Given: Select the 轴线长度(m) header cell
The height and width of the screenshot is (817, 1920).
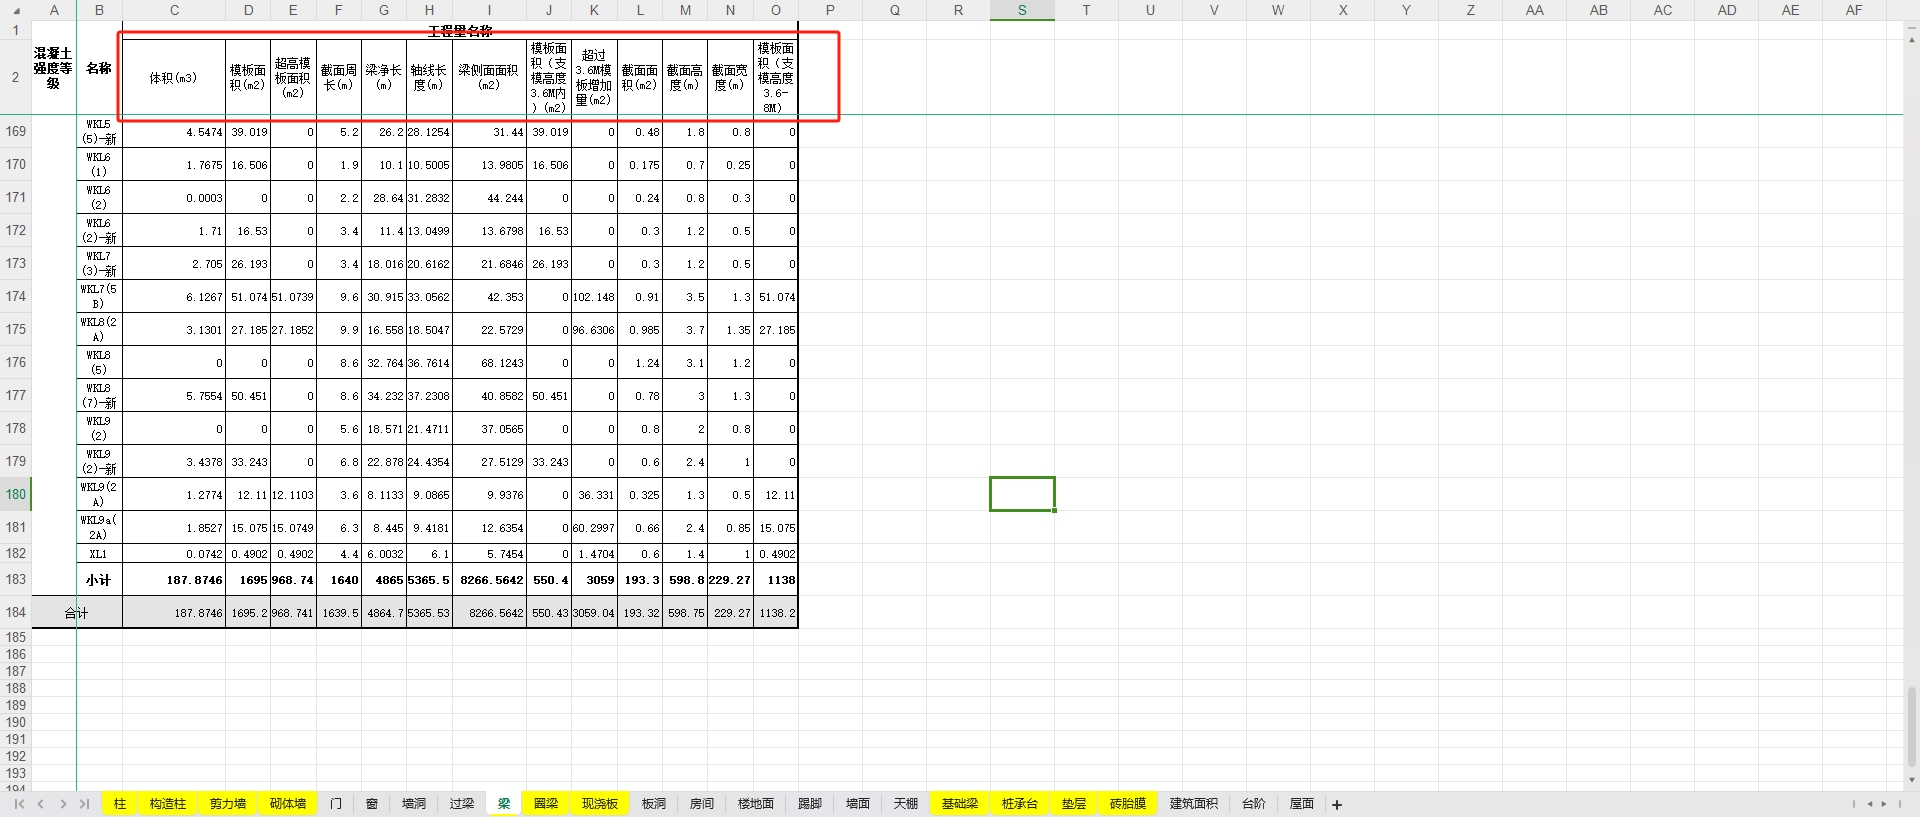Looking at the screenshot, I should click(429, 77).
